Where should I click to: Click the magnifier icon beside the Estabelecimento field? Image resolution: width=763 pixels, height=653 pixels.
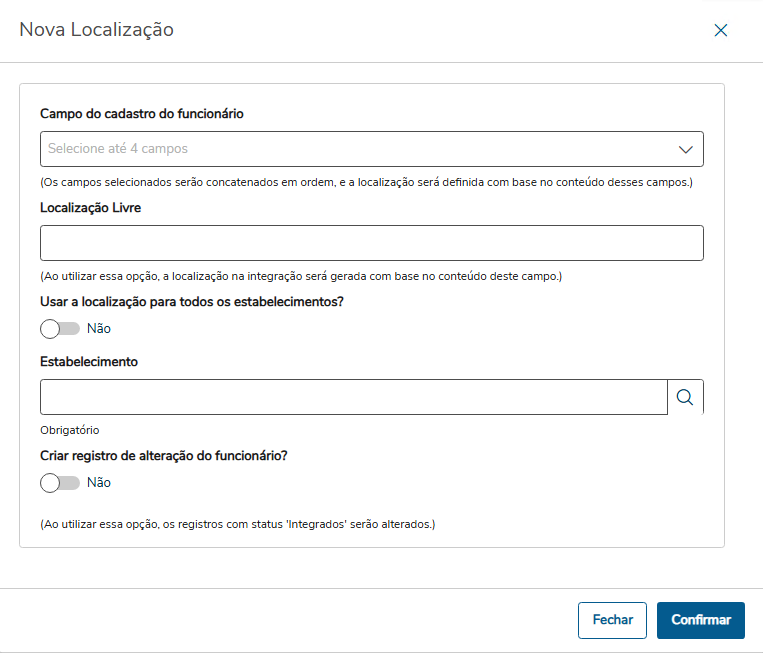coord(685,397)
